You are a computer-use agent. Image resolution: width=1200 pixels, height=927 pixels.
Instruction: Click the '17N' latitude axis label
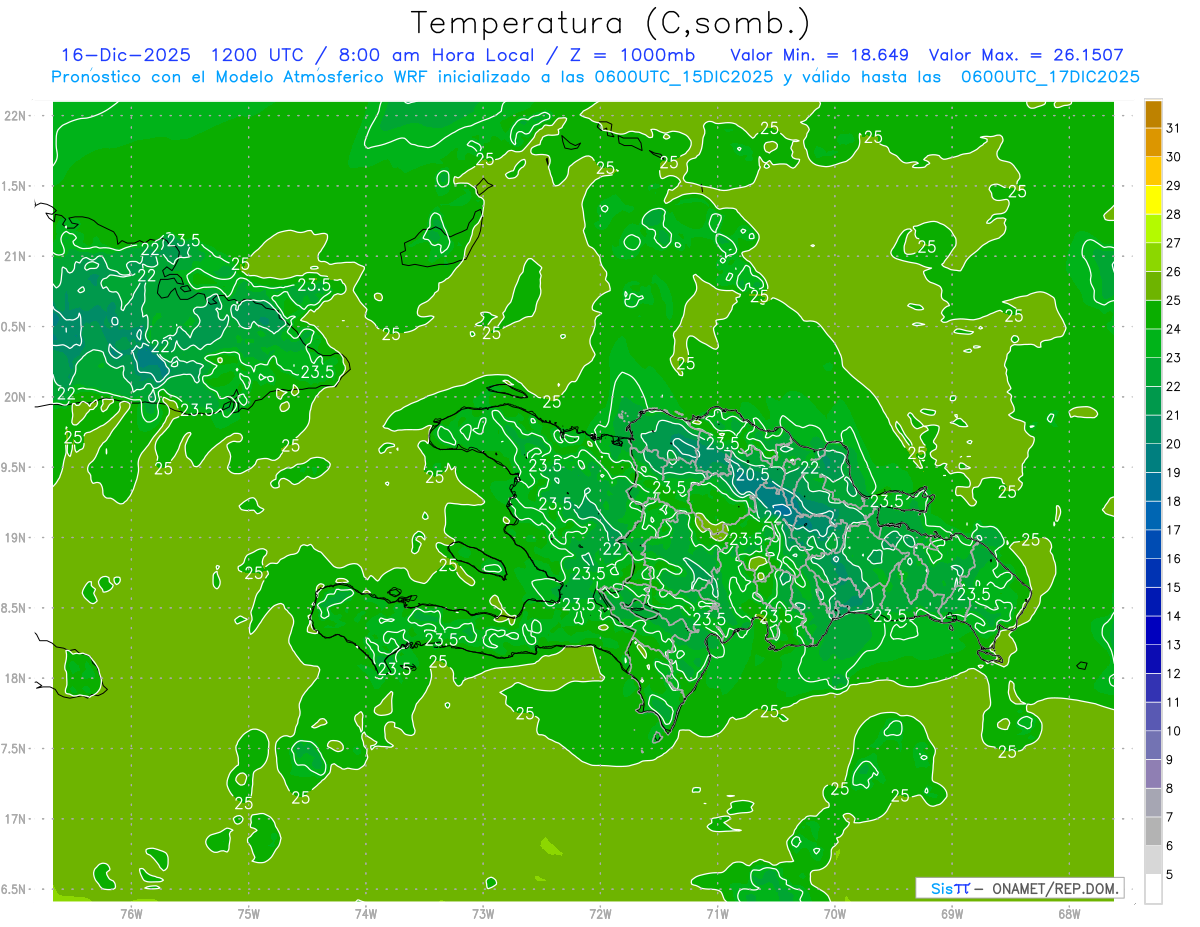[x=15, y=819]
